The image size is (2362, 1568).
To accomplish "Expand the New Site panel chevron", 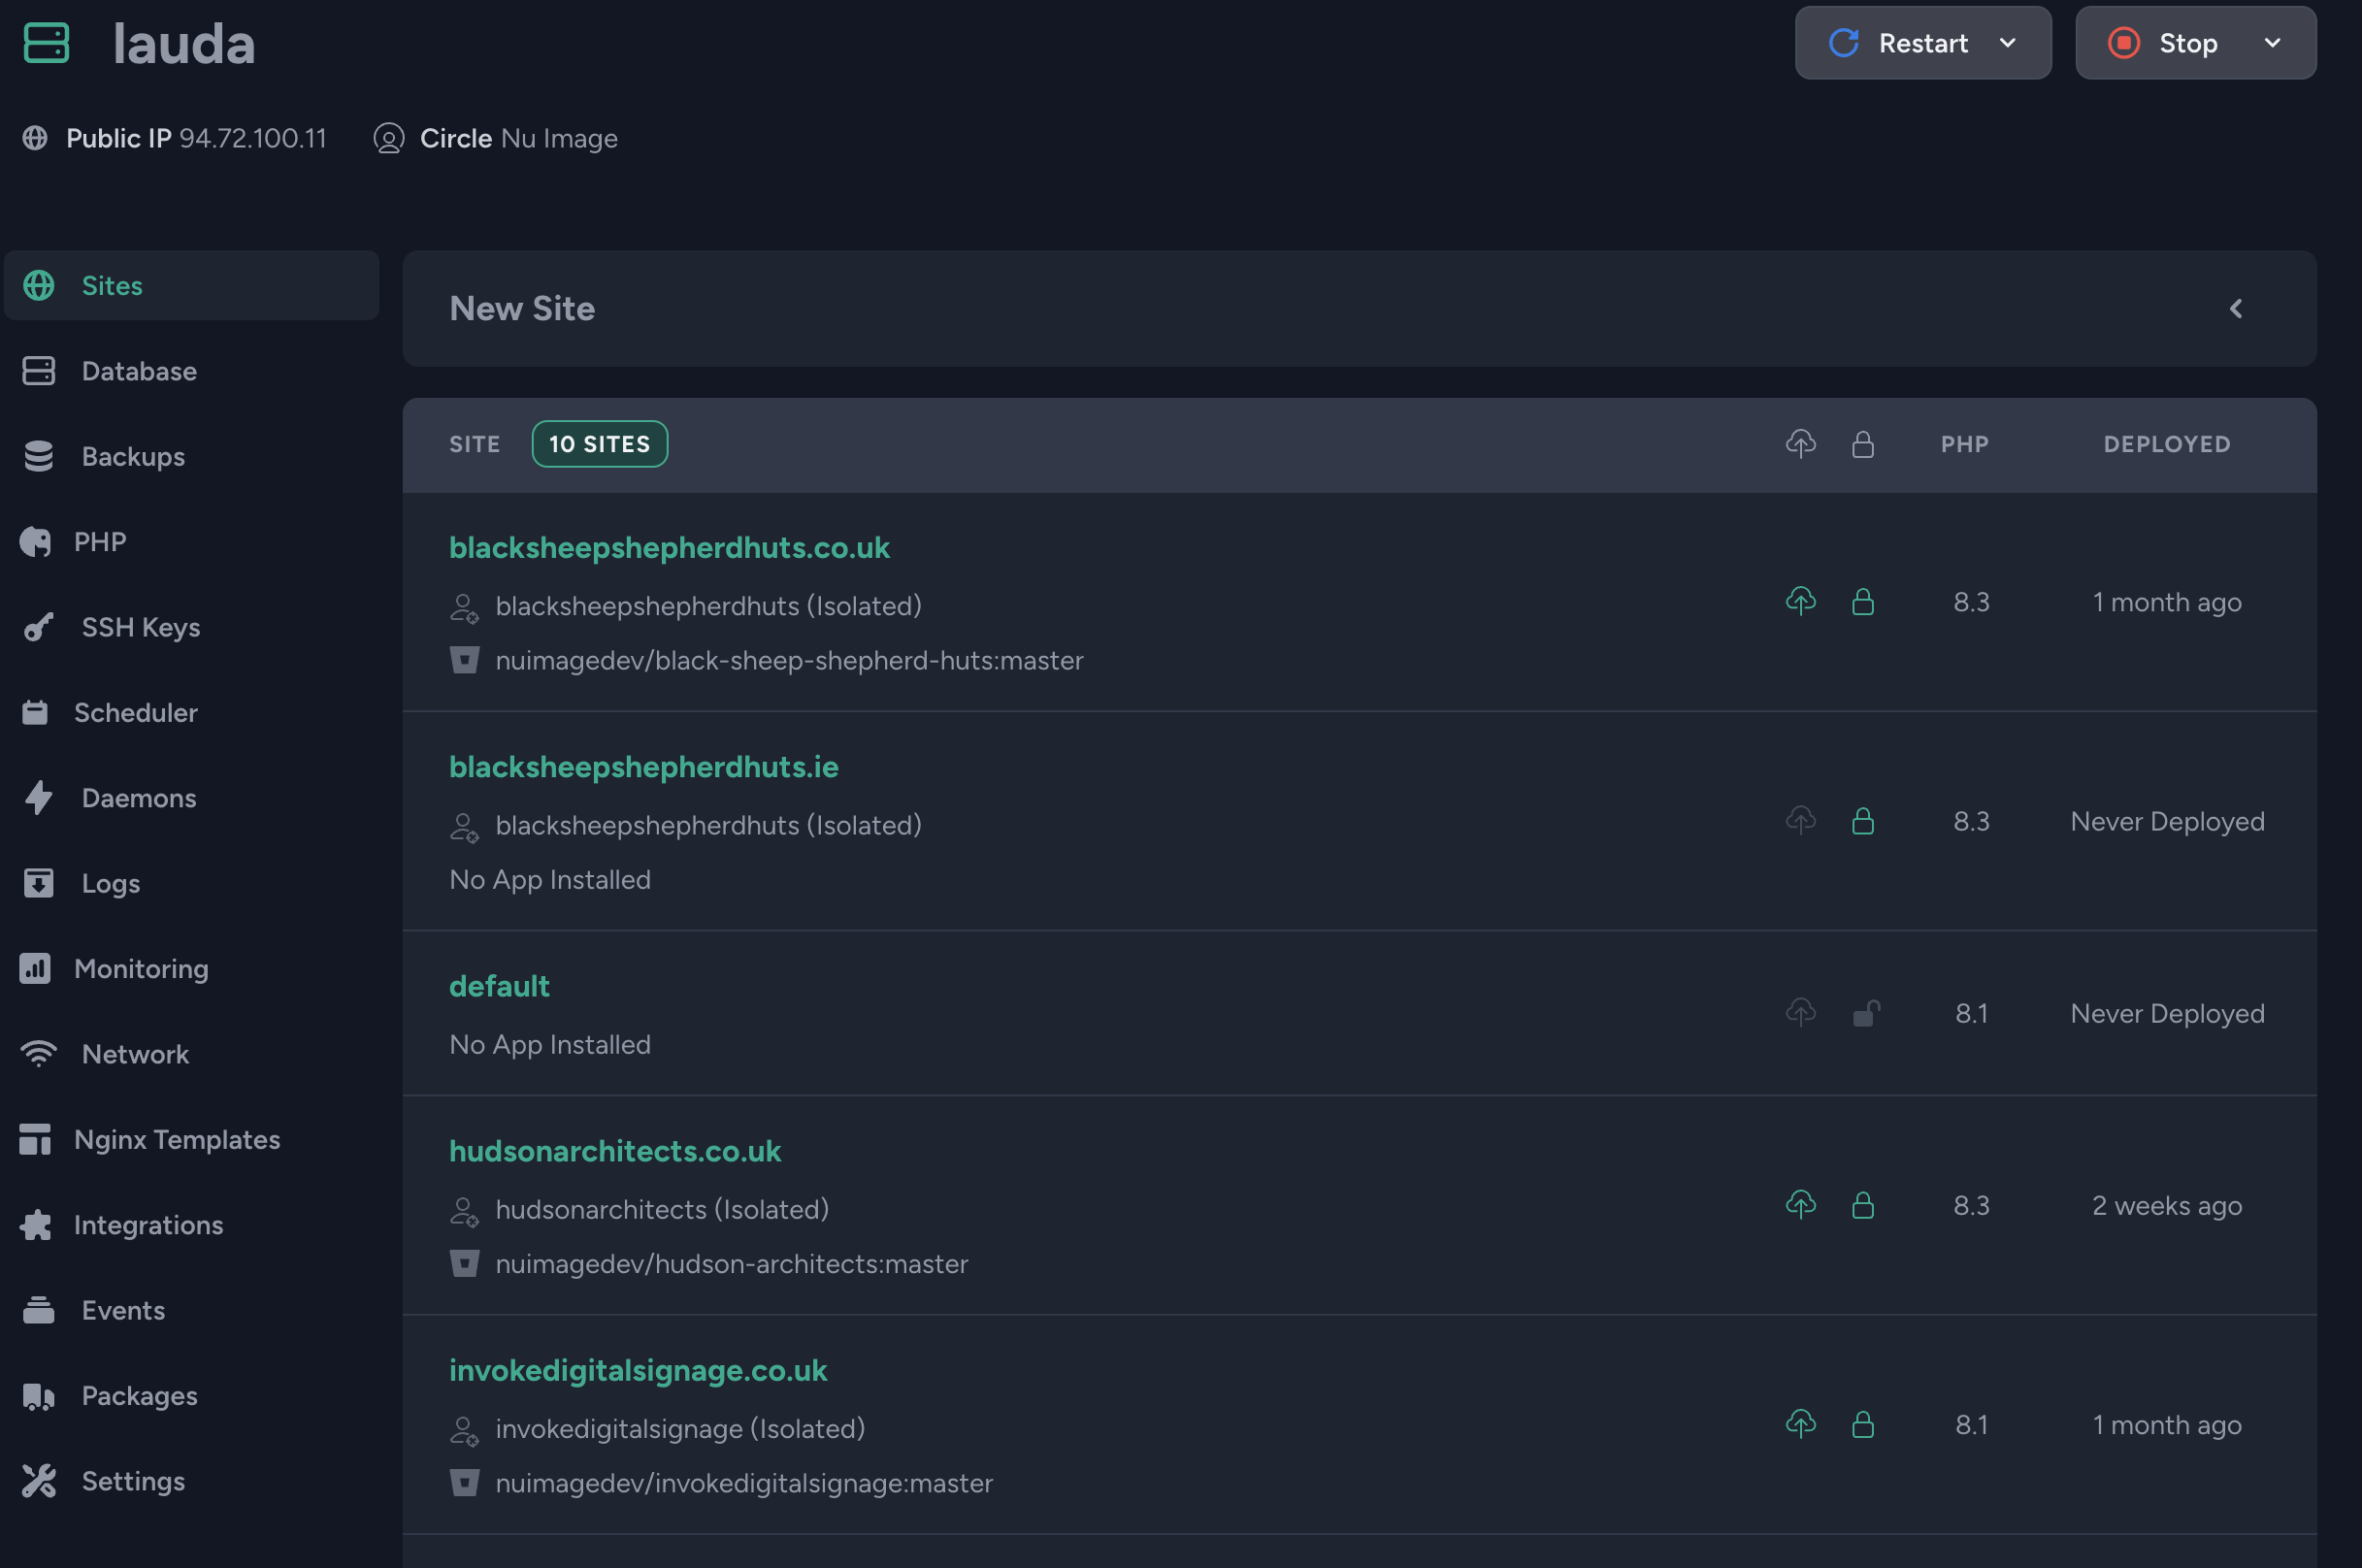I will (x=2236, y=309).
